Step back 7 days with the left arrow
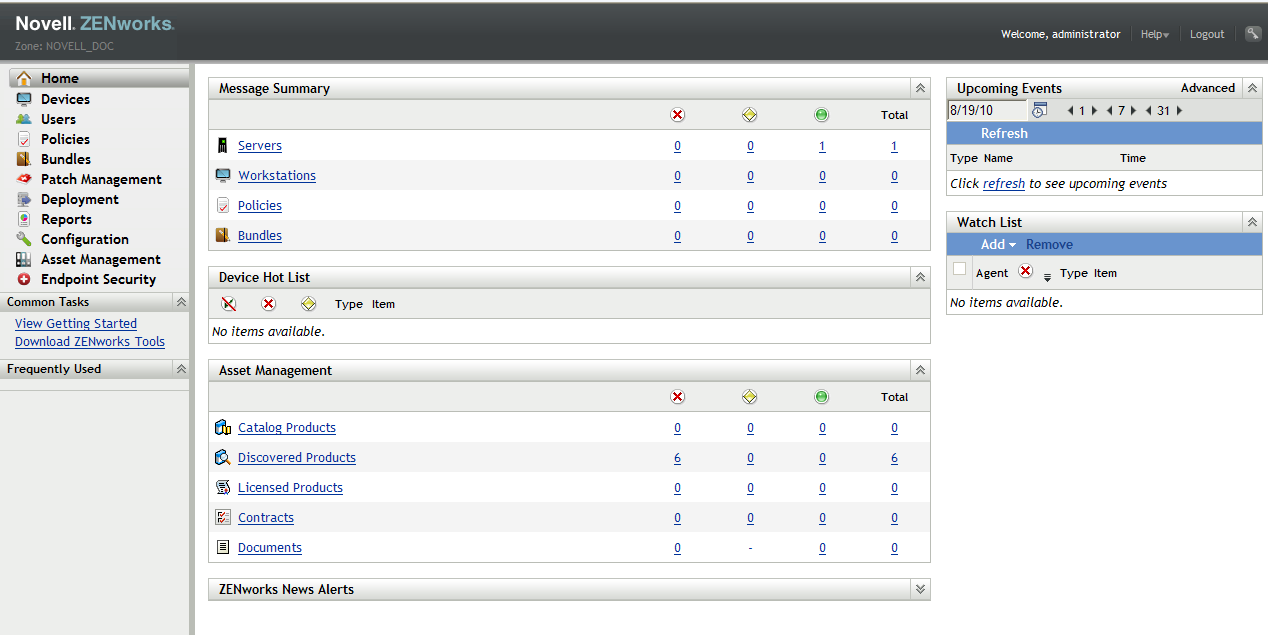 coord(1110,111)
